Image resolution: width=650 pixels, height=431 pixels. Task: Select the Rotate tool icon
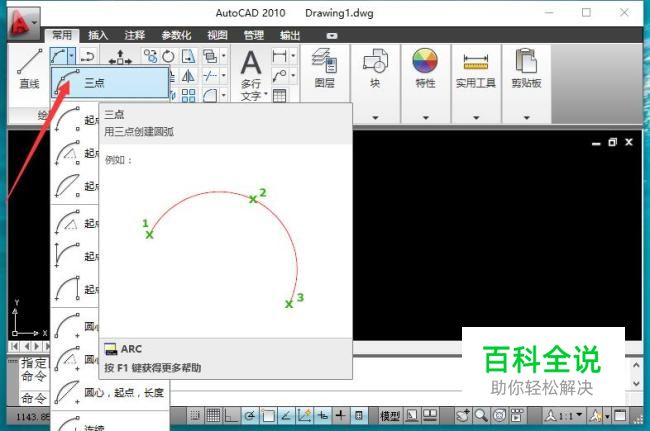(x=168, y=56)
